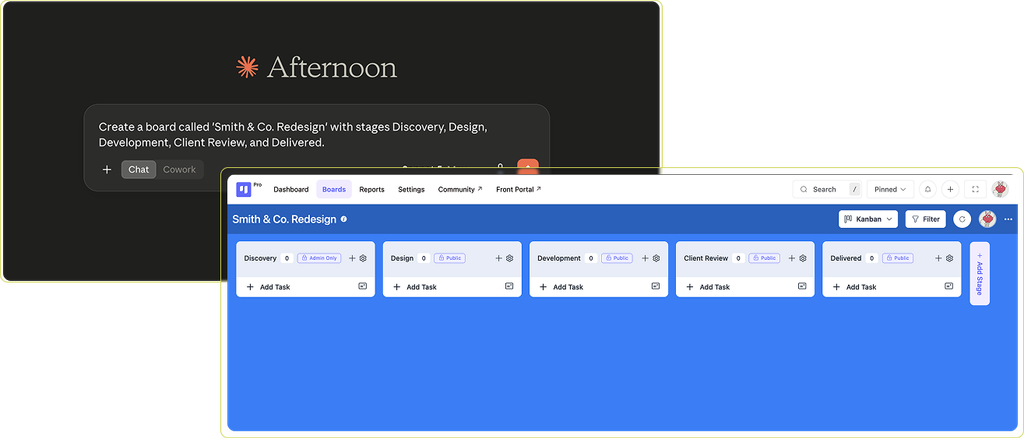The width and height of the screenshot is (1024, 438).
Task: Open the Reports menu item
Action: coord(372,189)
